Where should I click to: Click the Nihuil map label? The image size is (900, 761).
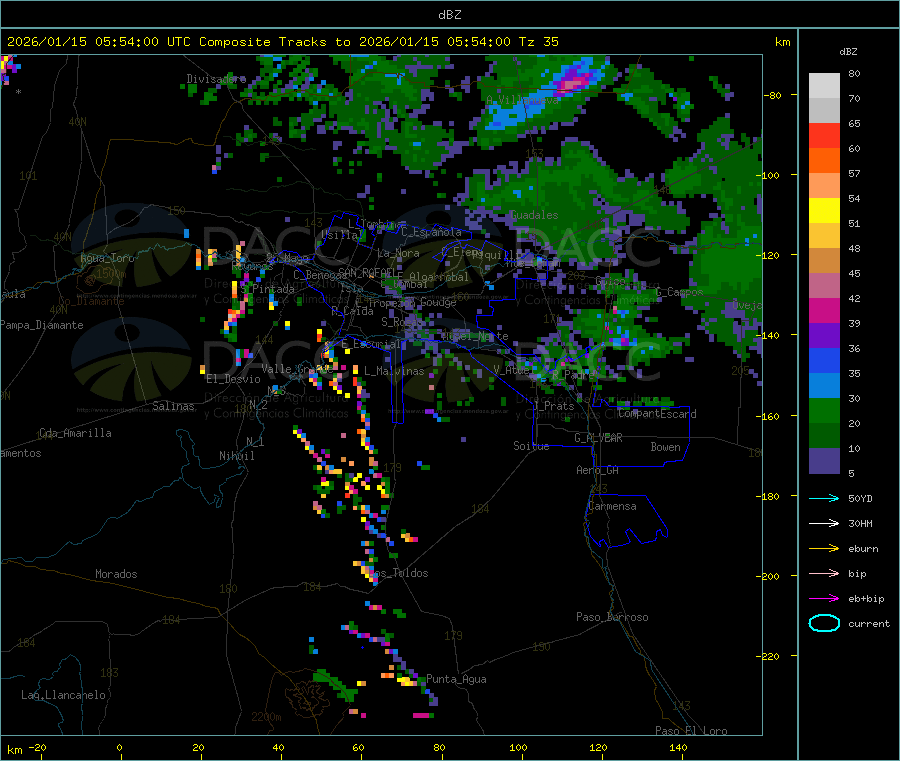pos(236,456)
